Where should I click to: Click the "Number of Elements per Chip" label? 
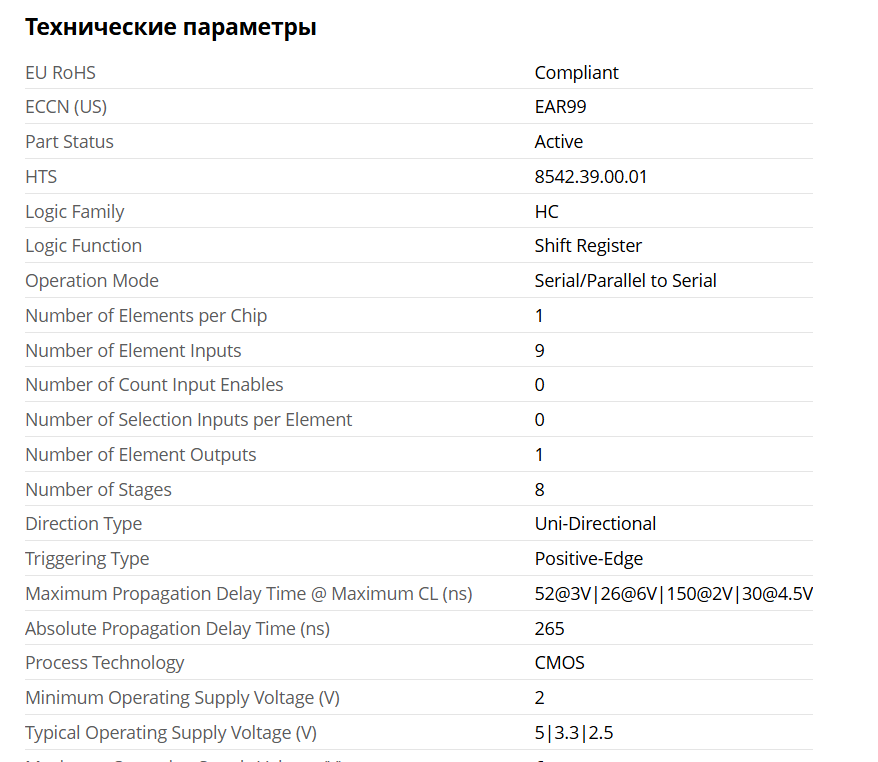[x=146, y=316]
